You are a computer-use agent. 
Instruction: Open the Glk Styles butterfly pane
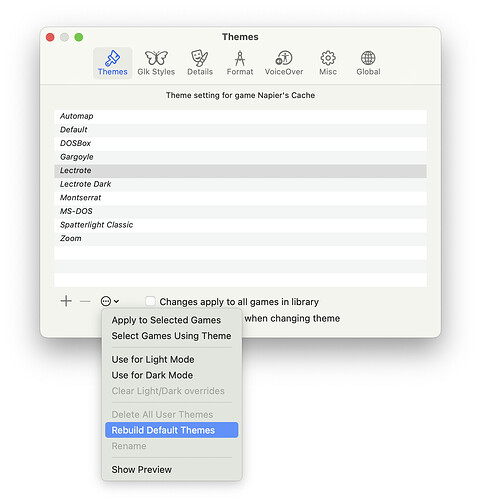156,63
